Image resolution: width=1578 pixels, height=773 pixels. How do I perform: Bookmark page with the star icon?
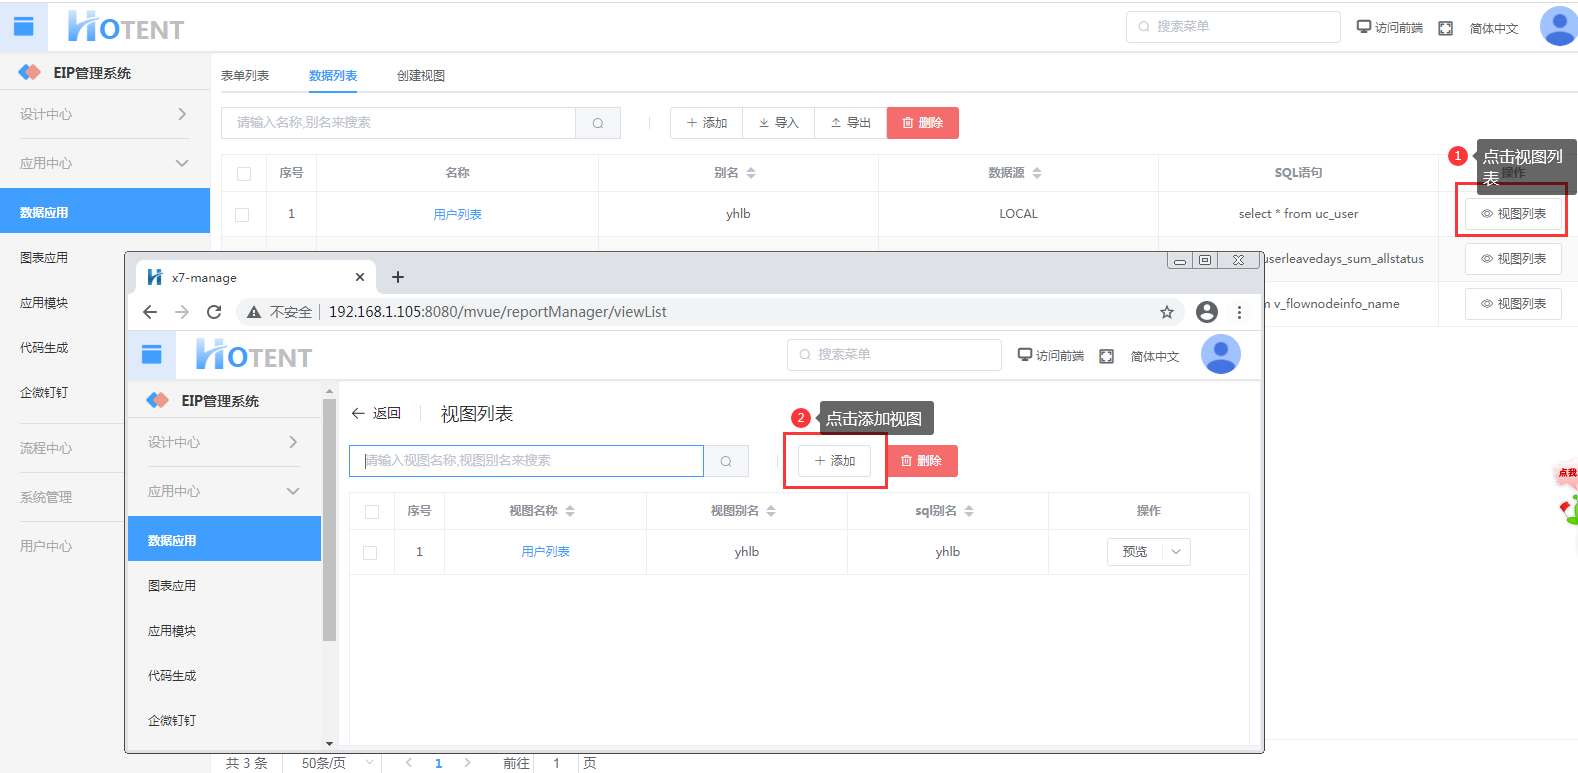(1166, 312)
